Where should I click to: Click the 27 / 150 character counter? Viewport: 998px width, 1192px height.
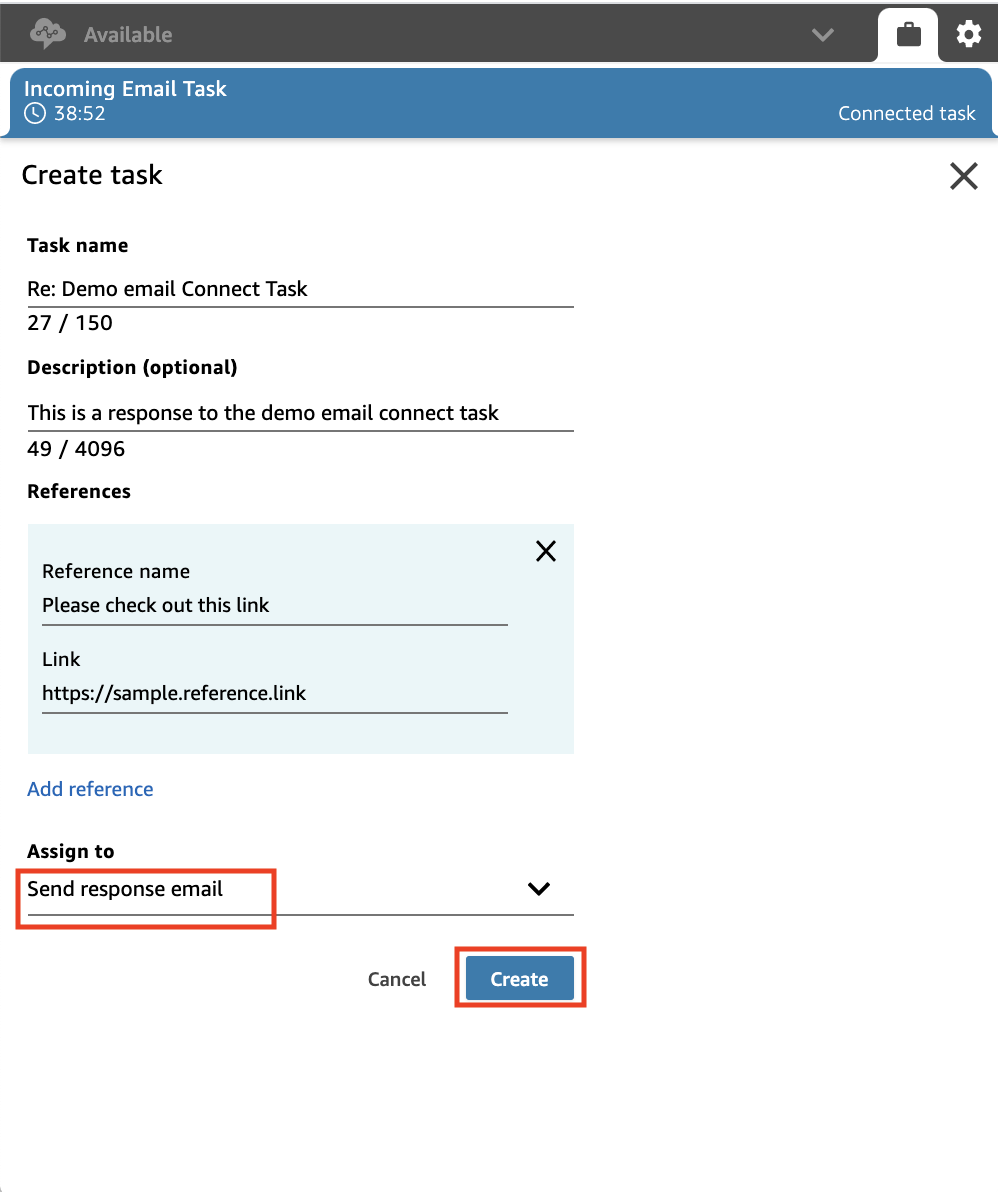click(x=70, y=323)
